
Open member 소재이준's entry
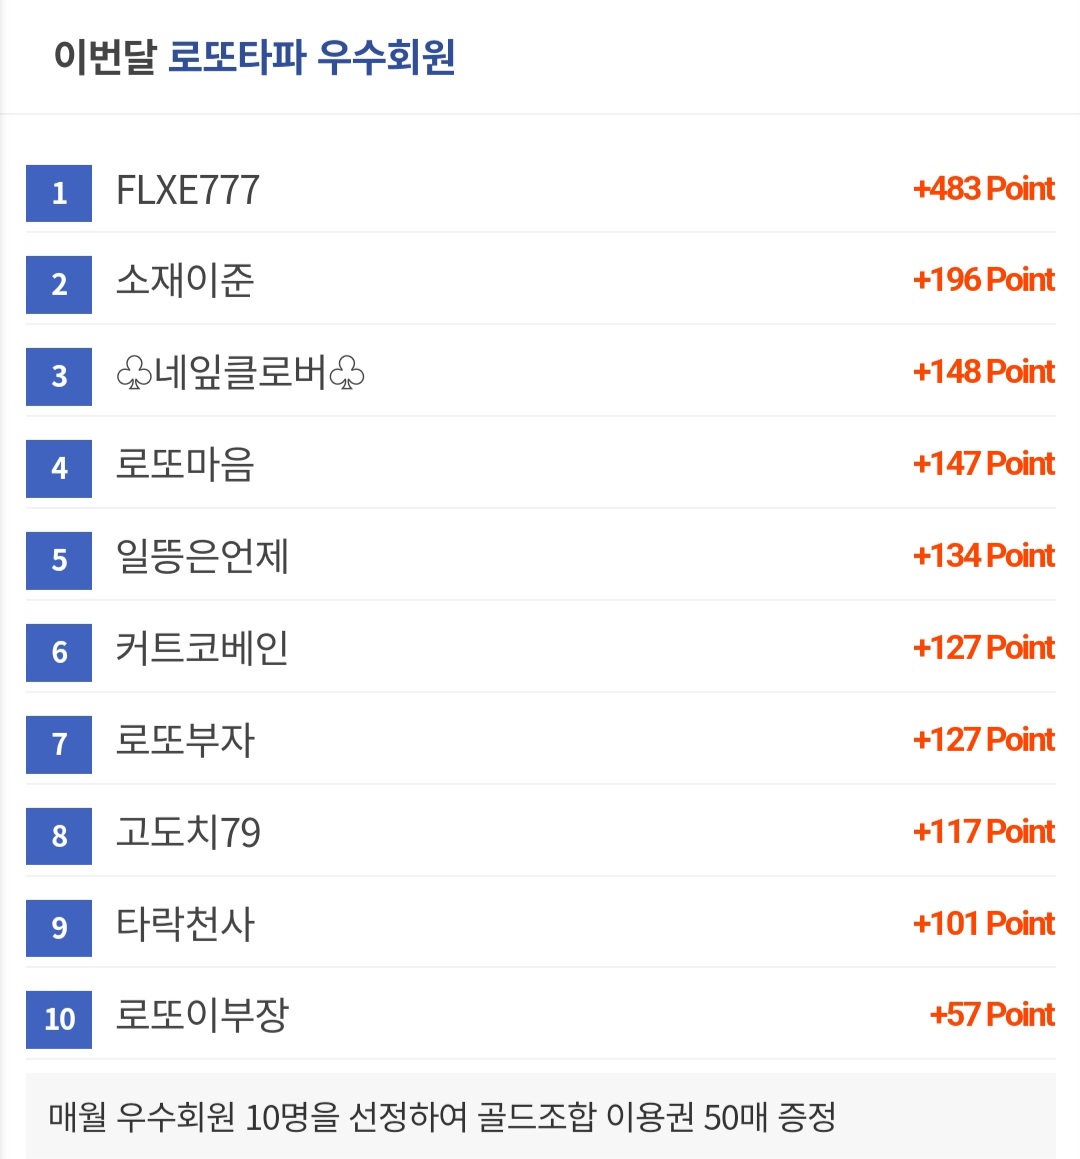coord(185,281)
